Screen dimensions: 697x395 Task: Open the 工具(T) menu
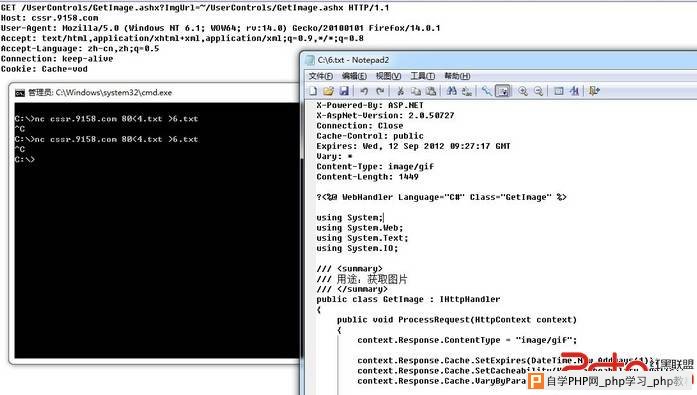pyautogui.click(x=422, y=76)
